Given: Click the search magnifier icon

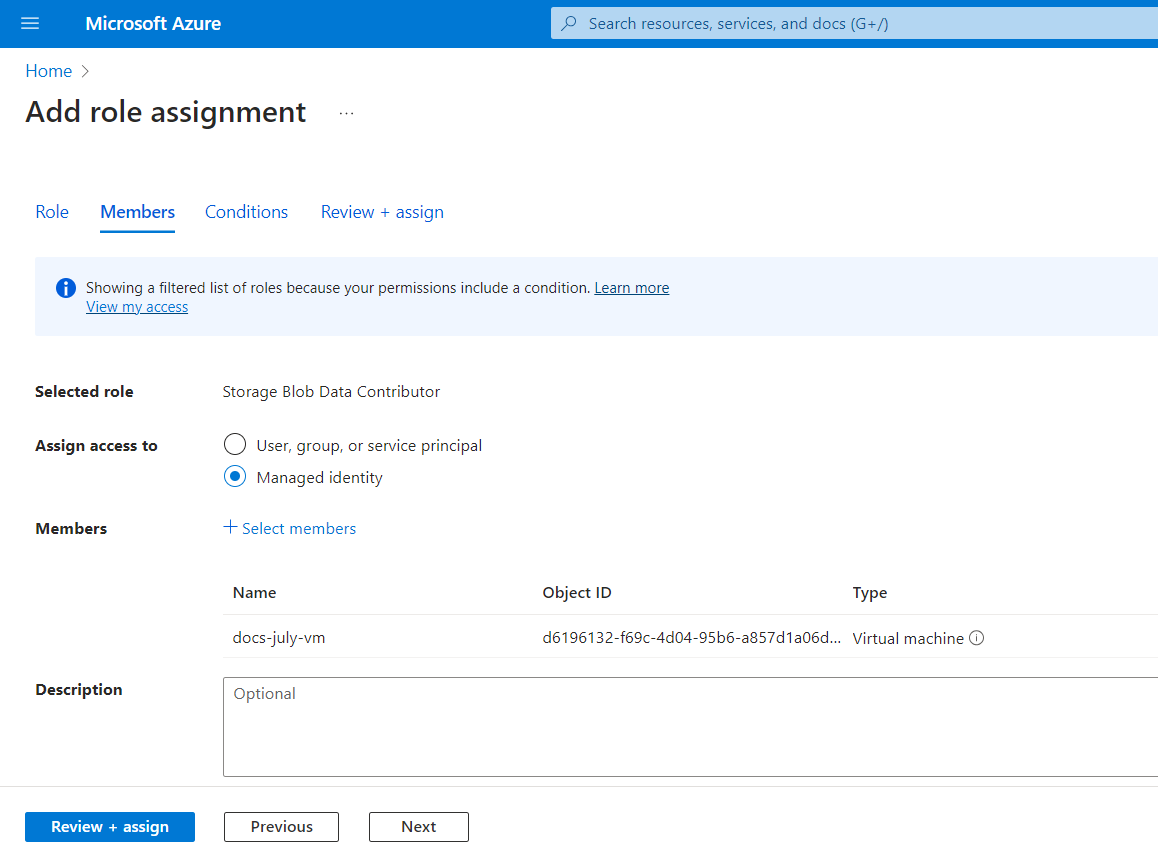Looking at the screenshot, I should (x=569, y=24).
